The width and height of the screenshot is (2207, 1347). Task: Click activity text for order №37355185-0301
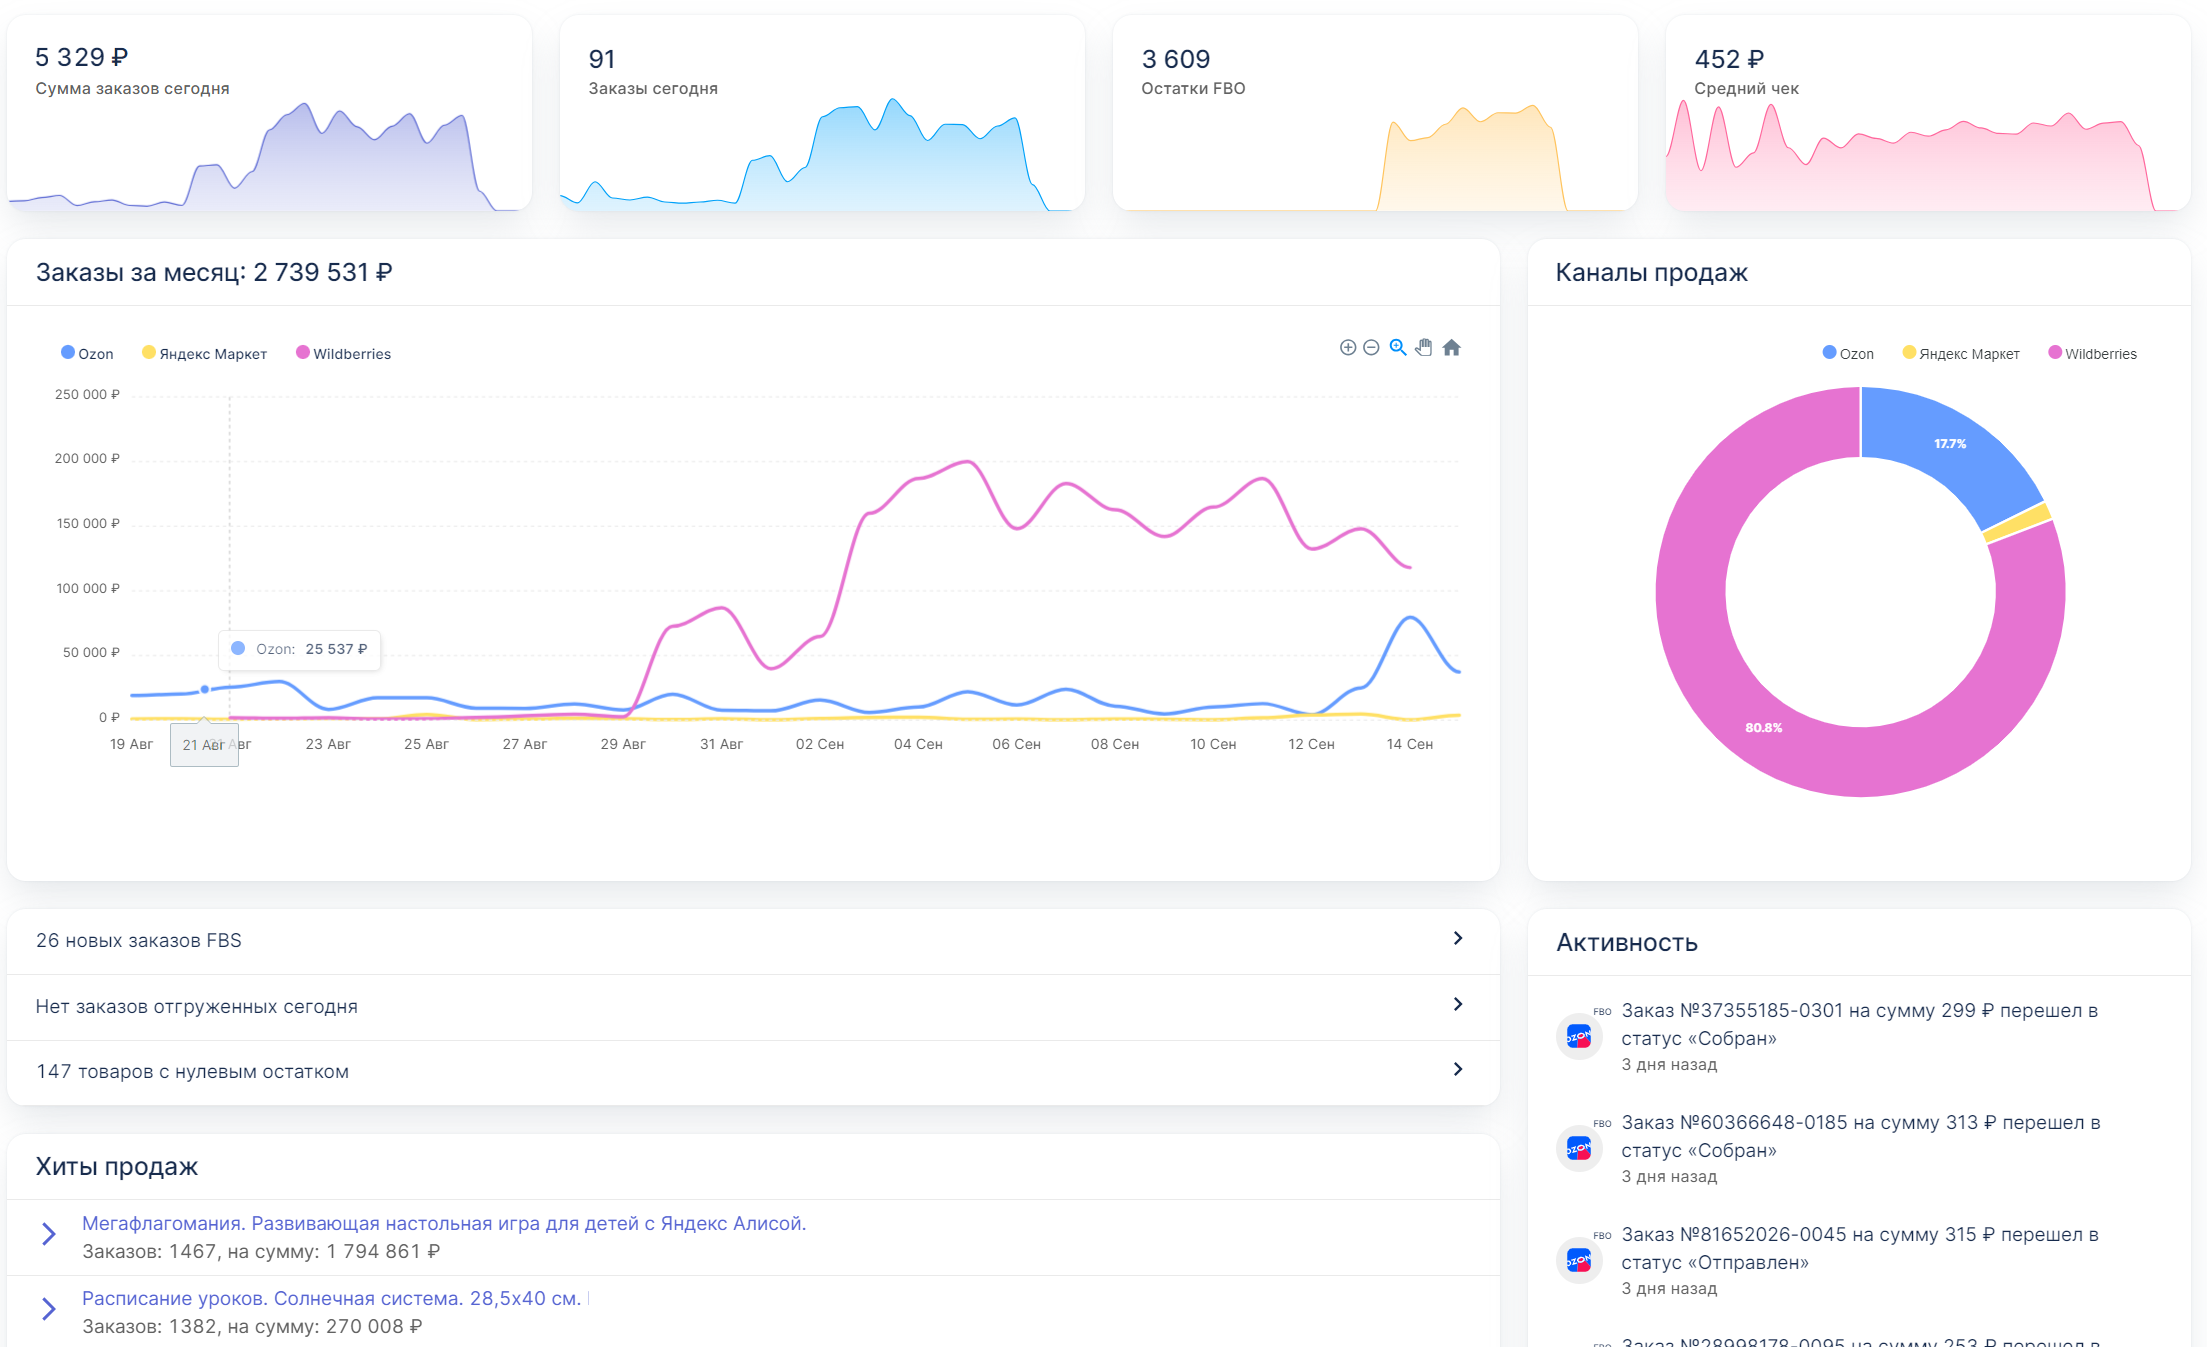(x=1860, y=1024)
